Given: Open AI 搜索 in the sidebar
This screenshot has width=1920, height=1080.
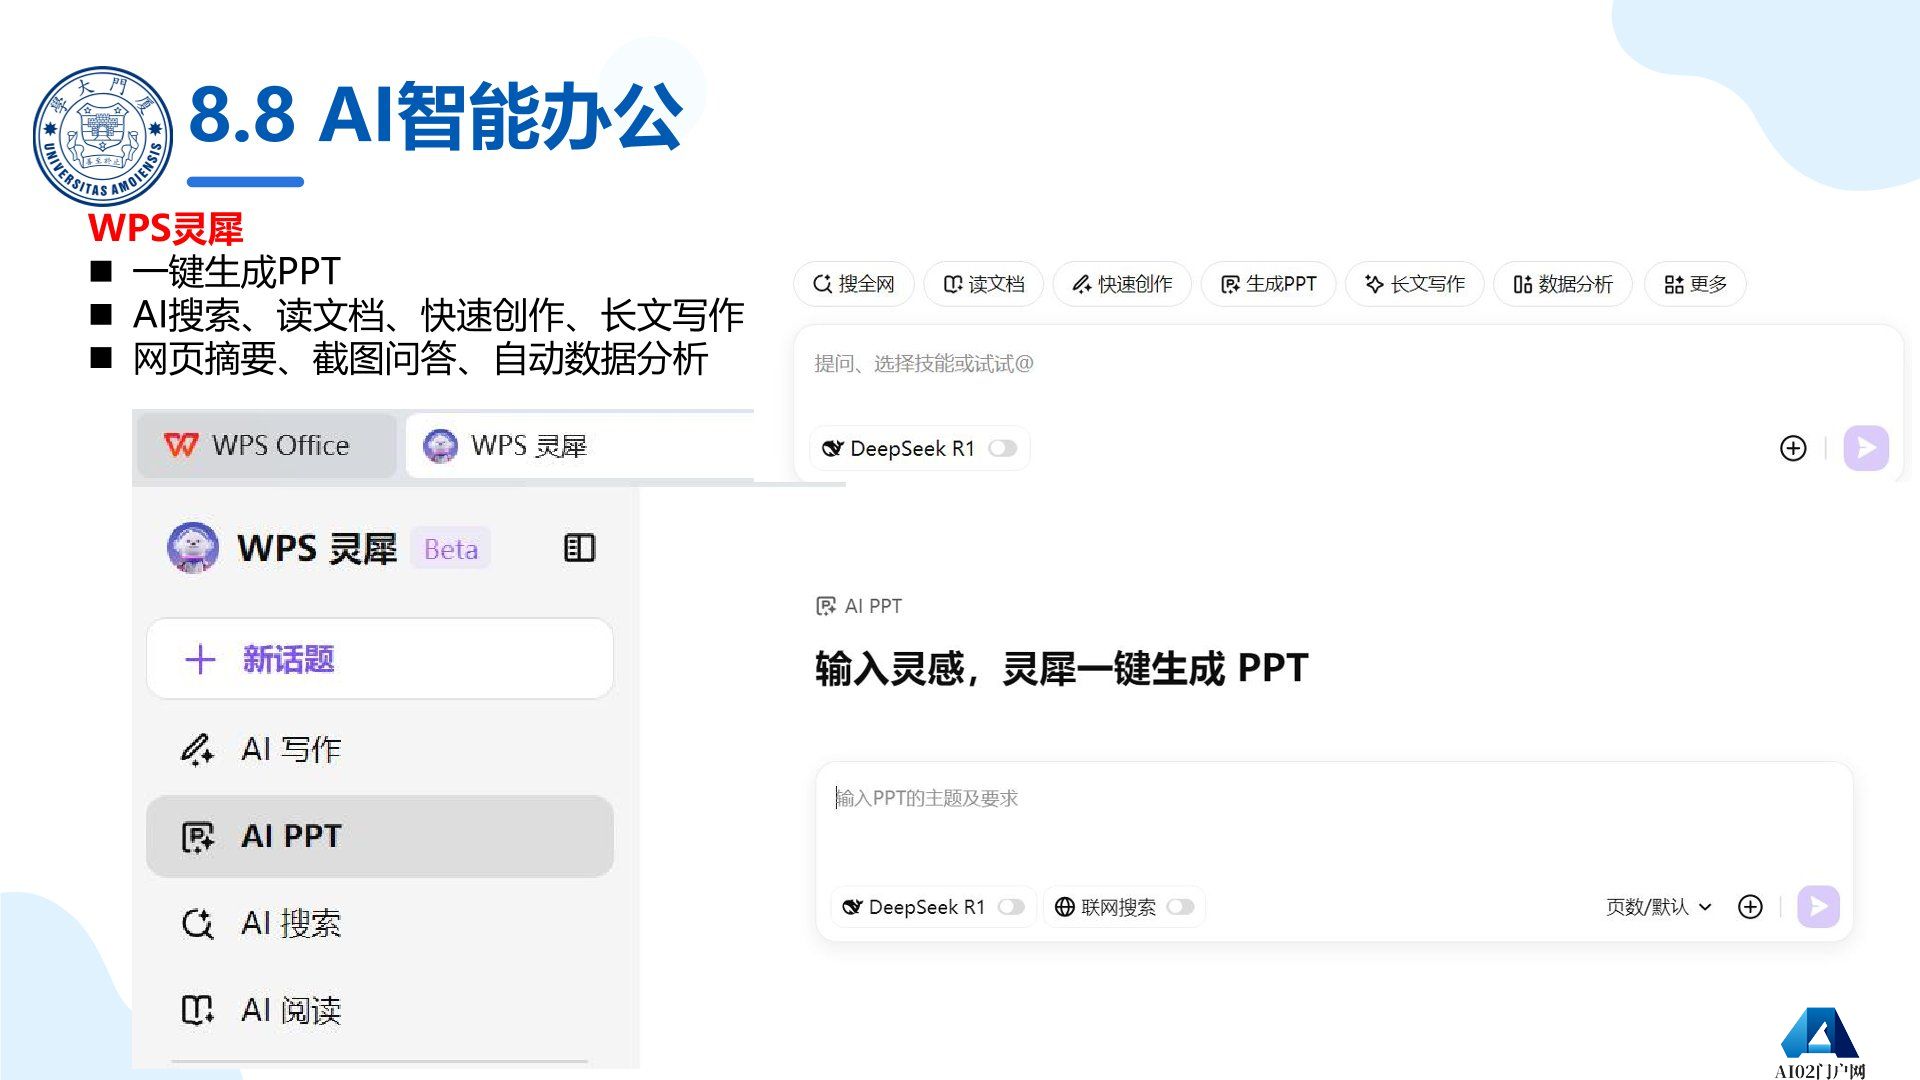Looking at the screenshot, I should (x=380, y=924).
